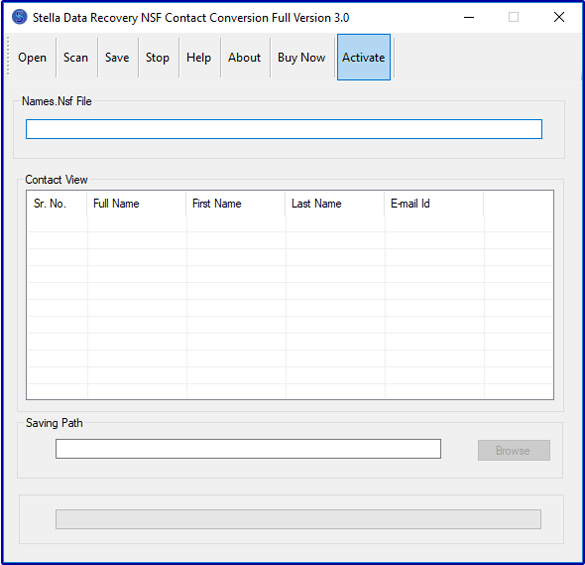Start a Scan from the toolbar

76,57
